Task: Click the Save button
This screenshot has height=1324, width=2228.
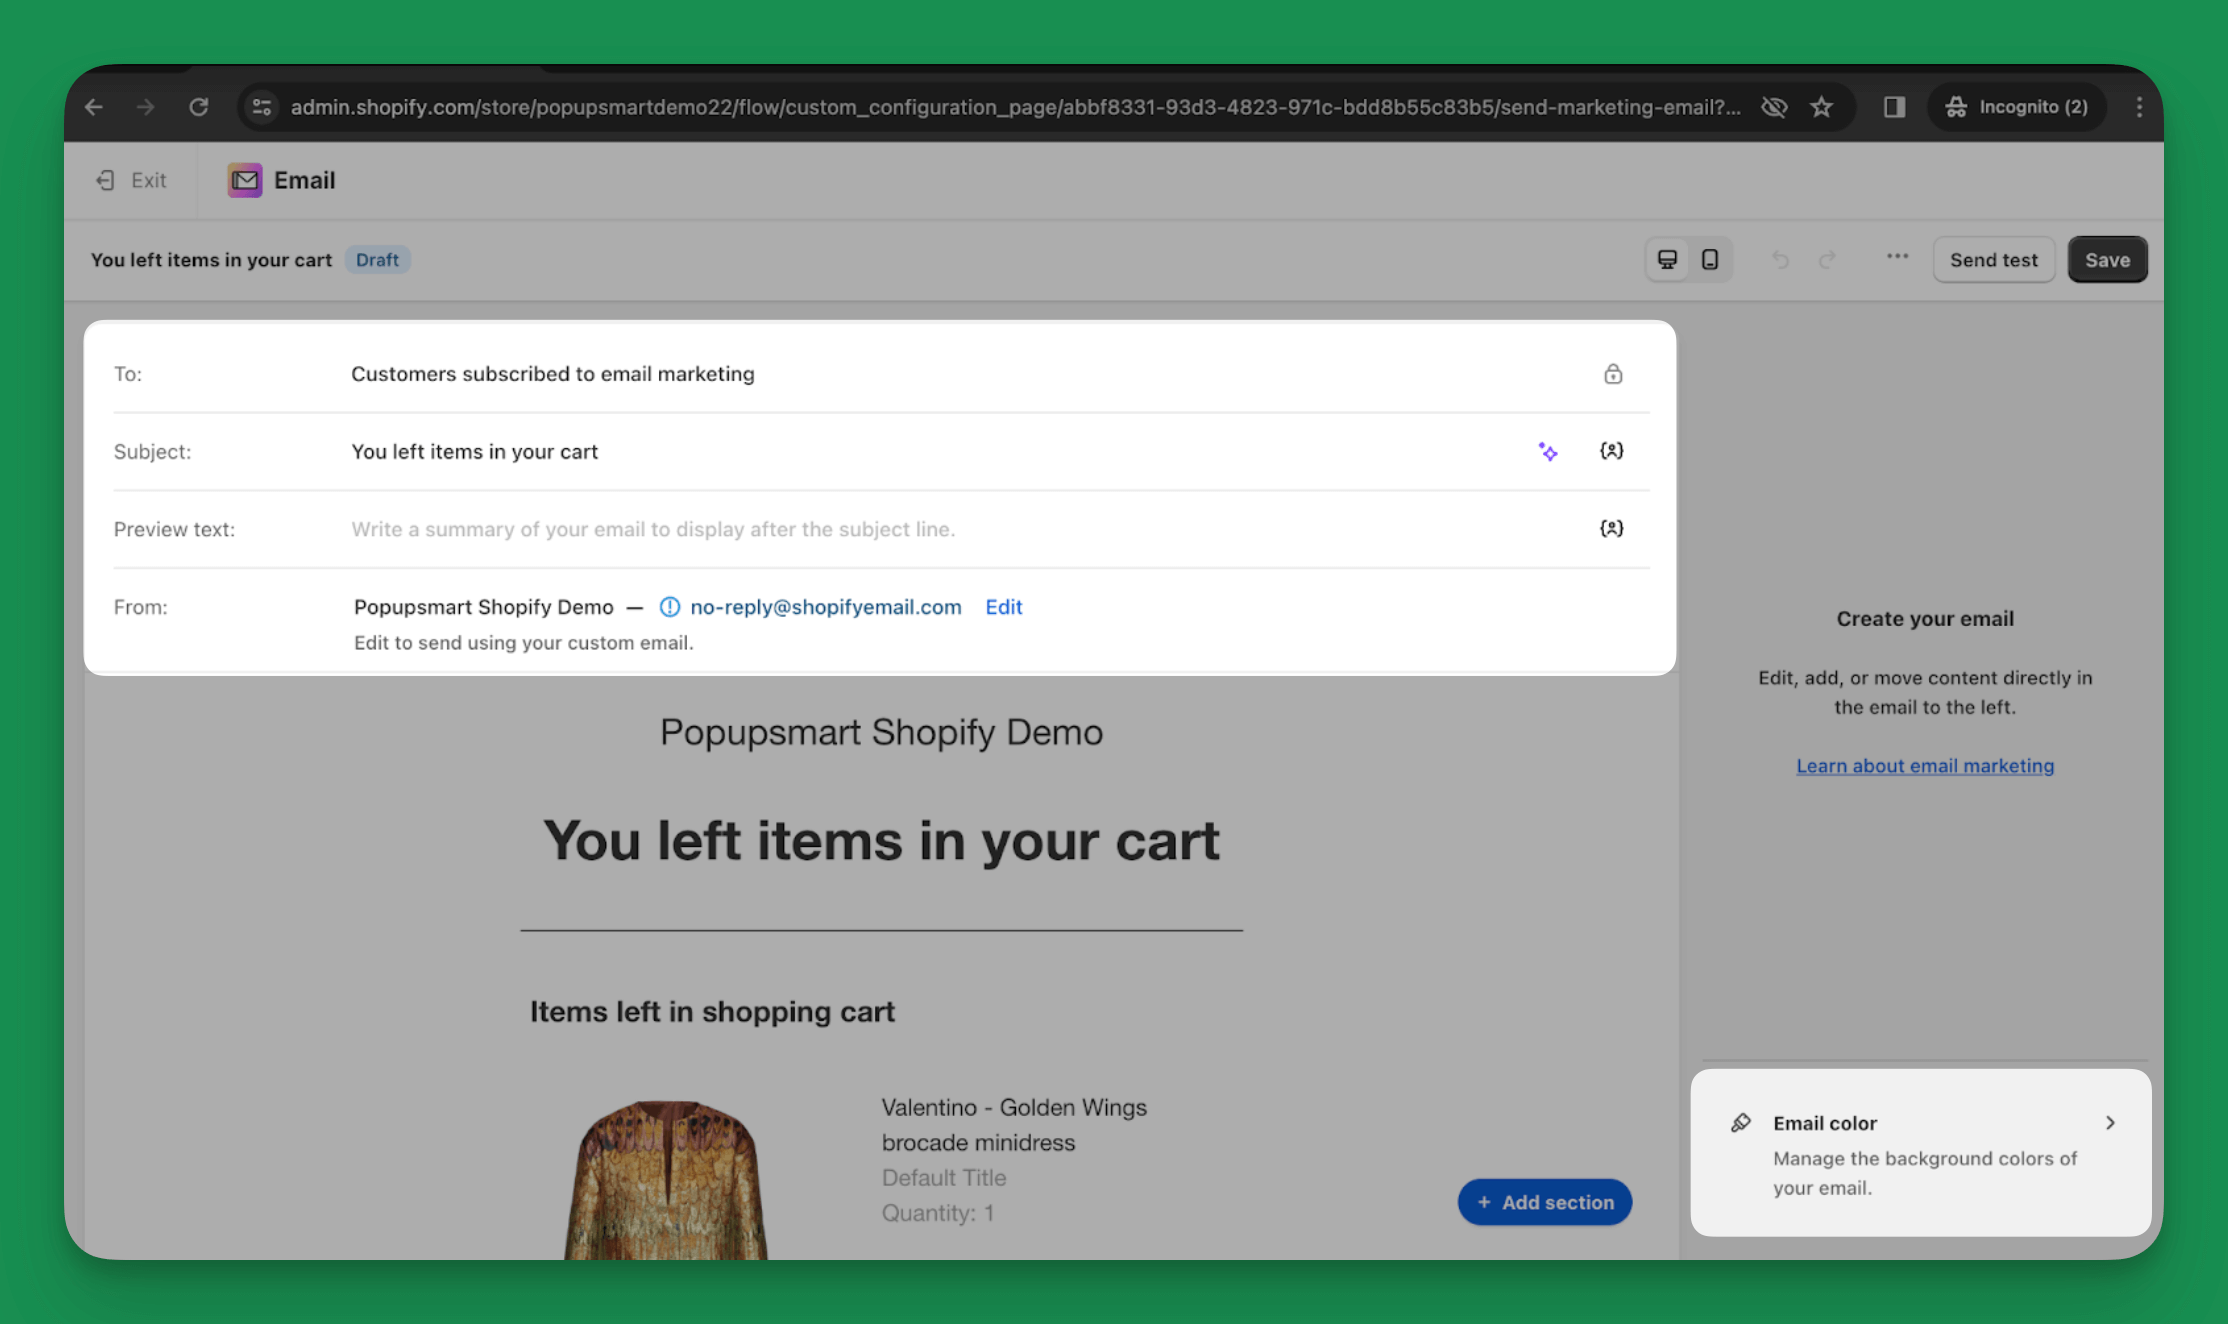Action: tap(2108, 260)
